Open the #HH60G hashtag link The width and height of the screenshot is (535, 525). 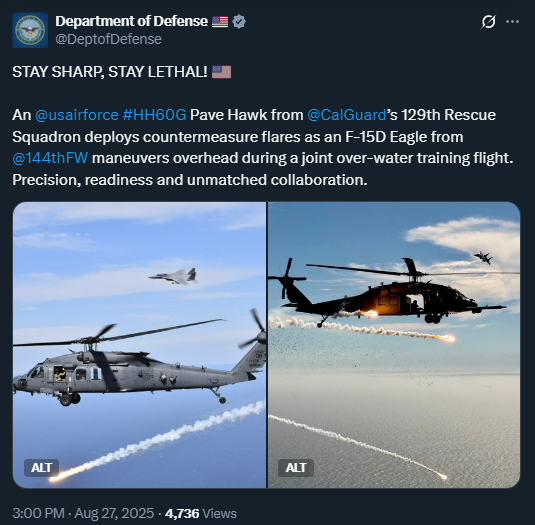coord(154,115)
